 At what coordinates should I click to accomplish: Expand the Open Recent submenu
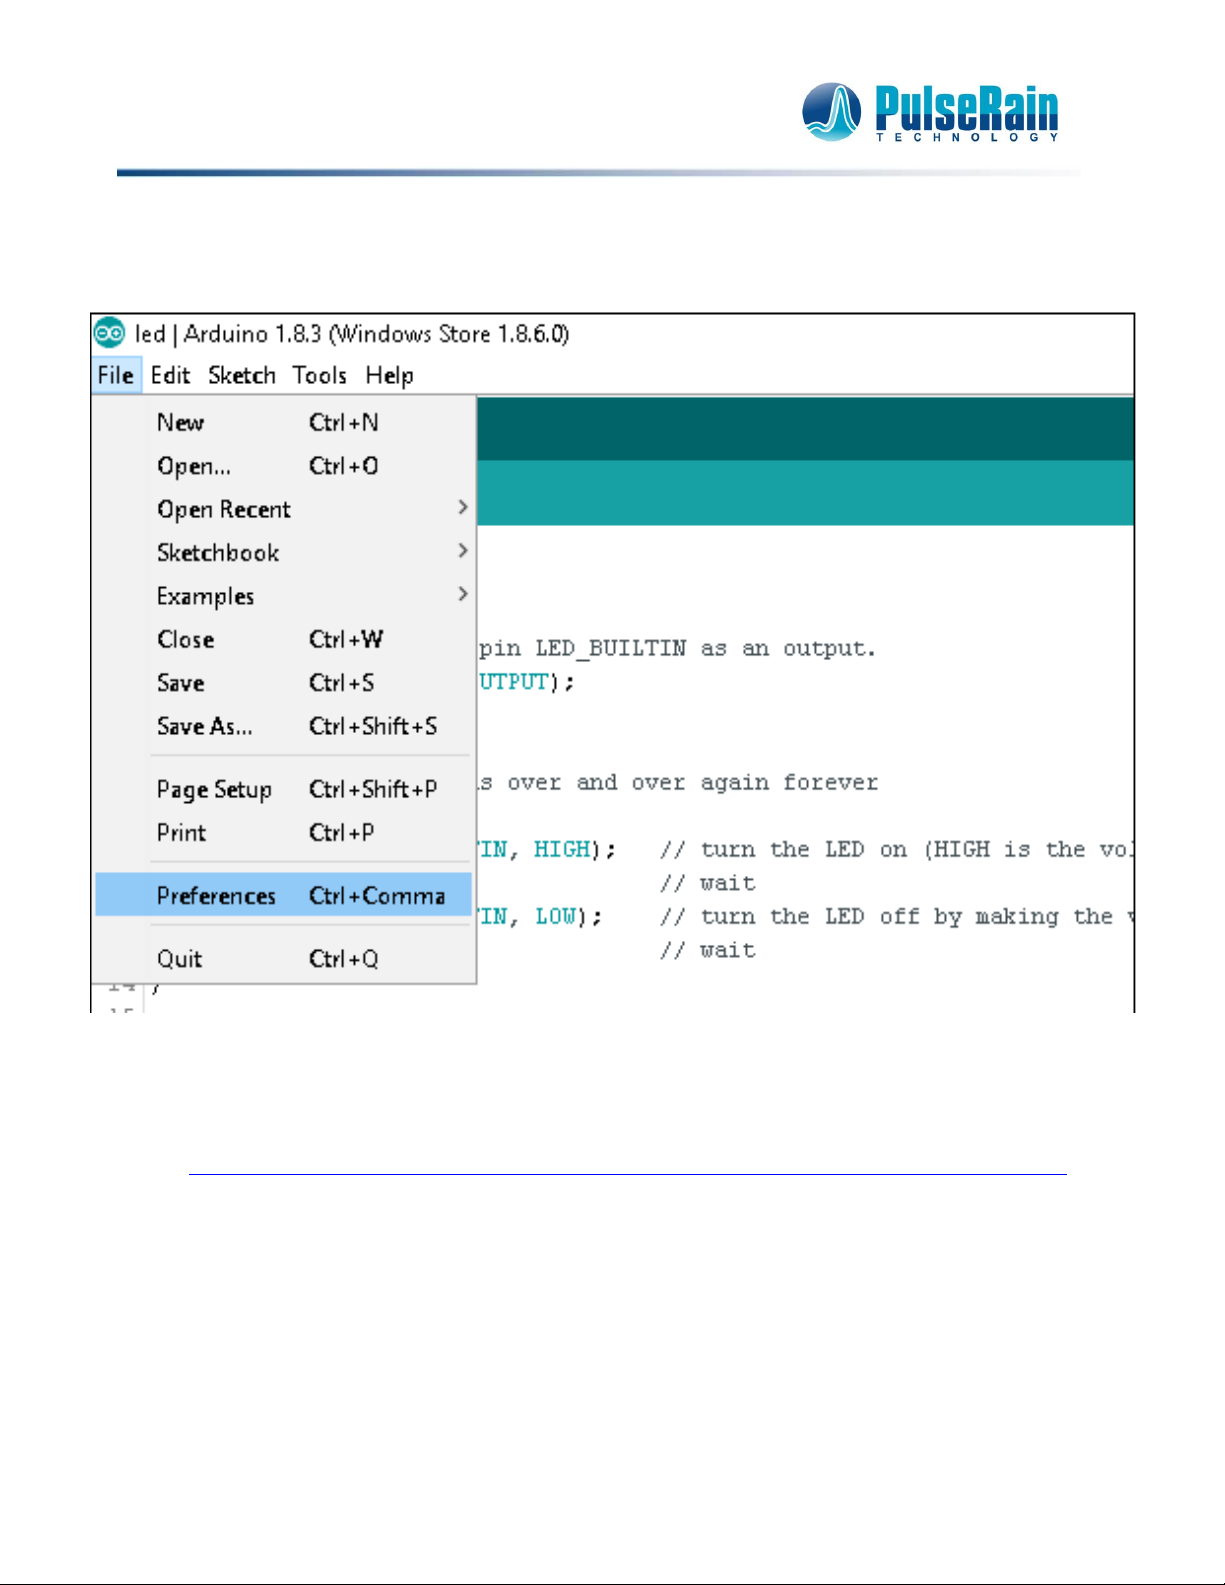point(224,510)
